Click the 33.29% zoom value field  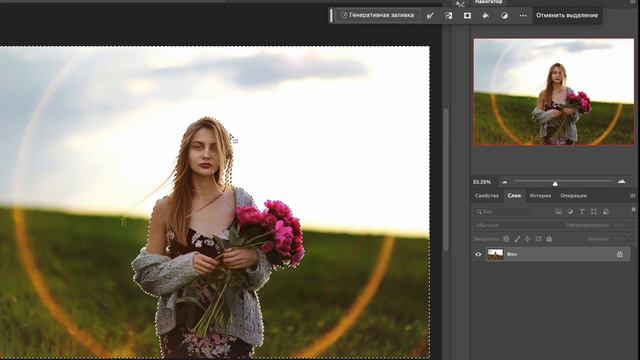coord(482,182)
